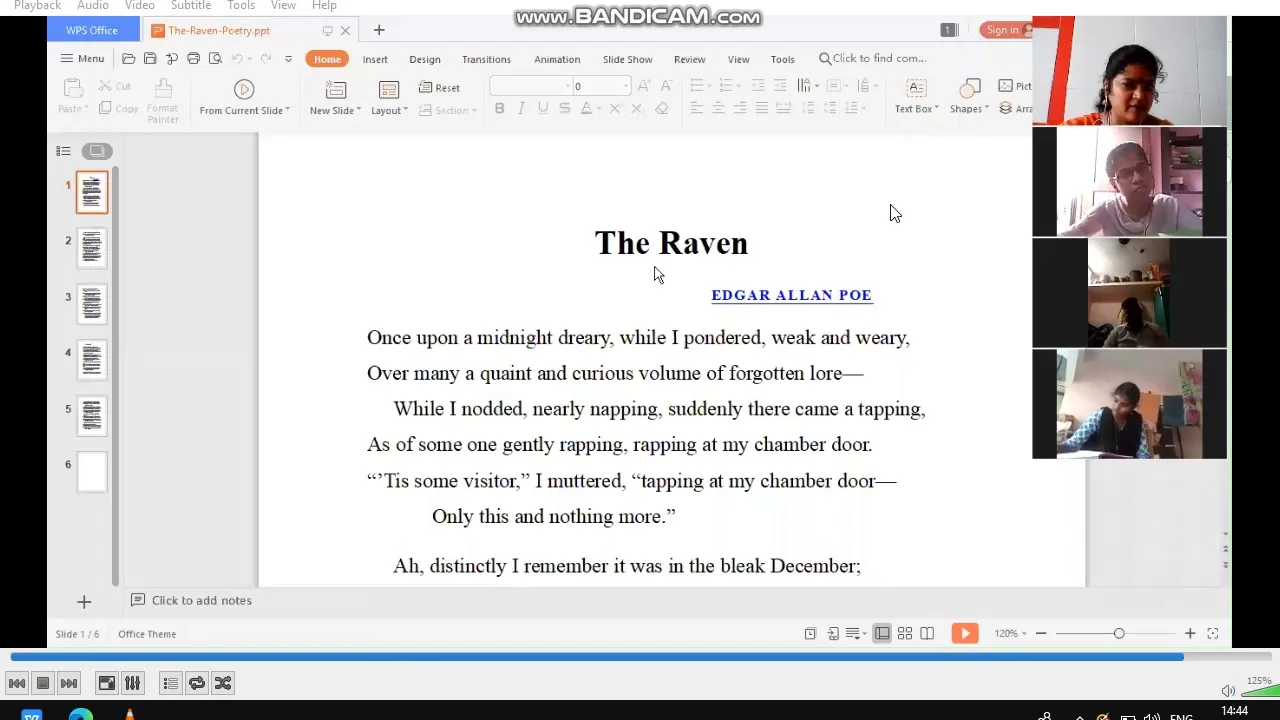Toggle VLC loop repeat button
Image resolution: width=1280 pixels, height=720 pixels.
(x=197, y=684)
